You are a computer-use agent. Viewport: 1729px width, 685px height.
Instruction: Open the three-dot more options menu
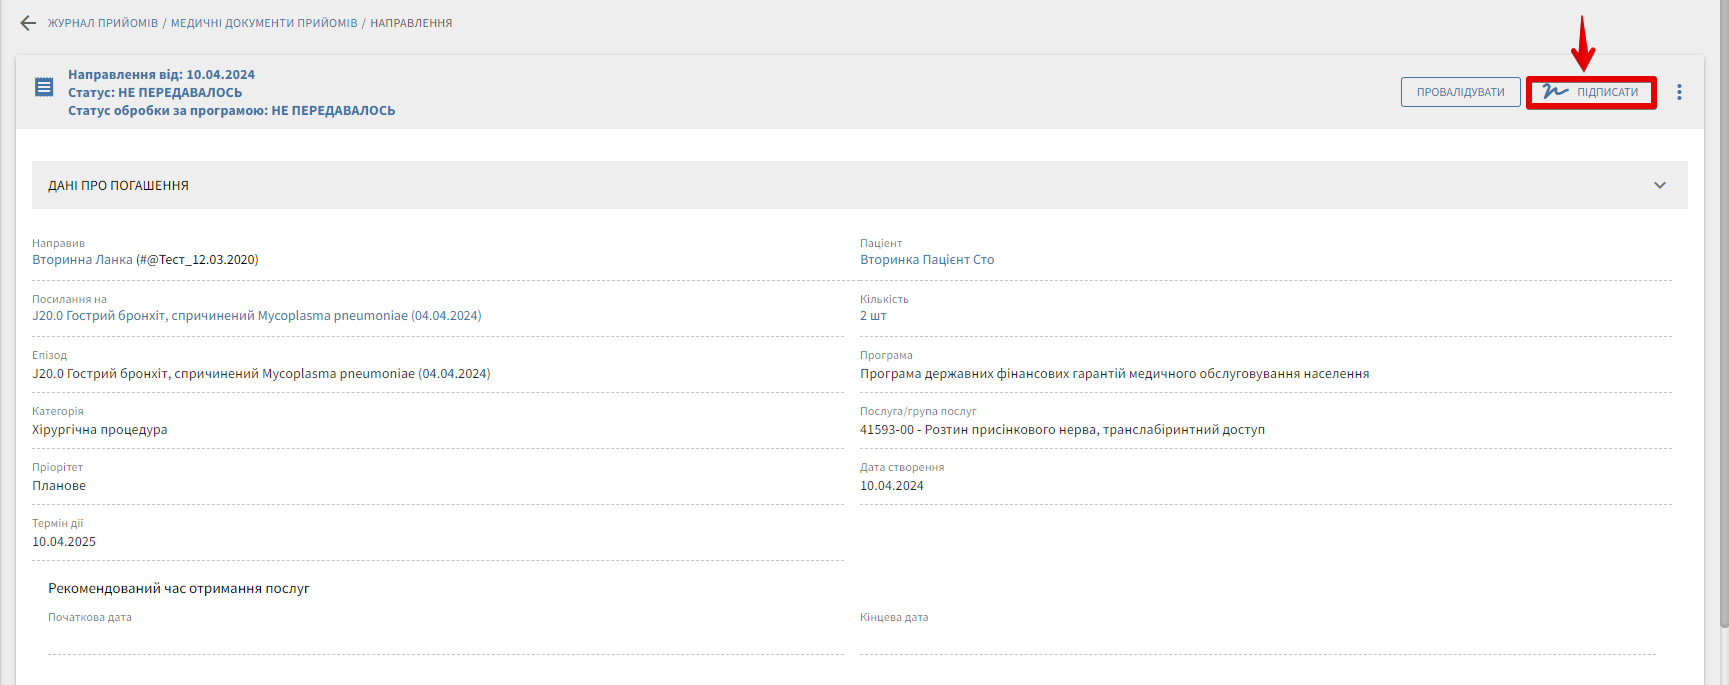tap(1679, 92)
